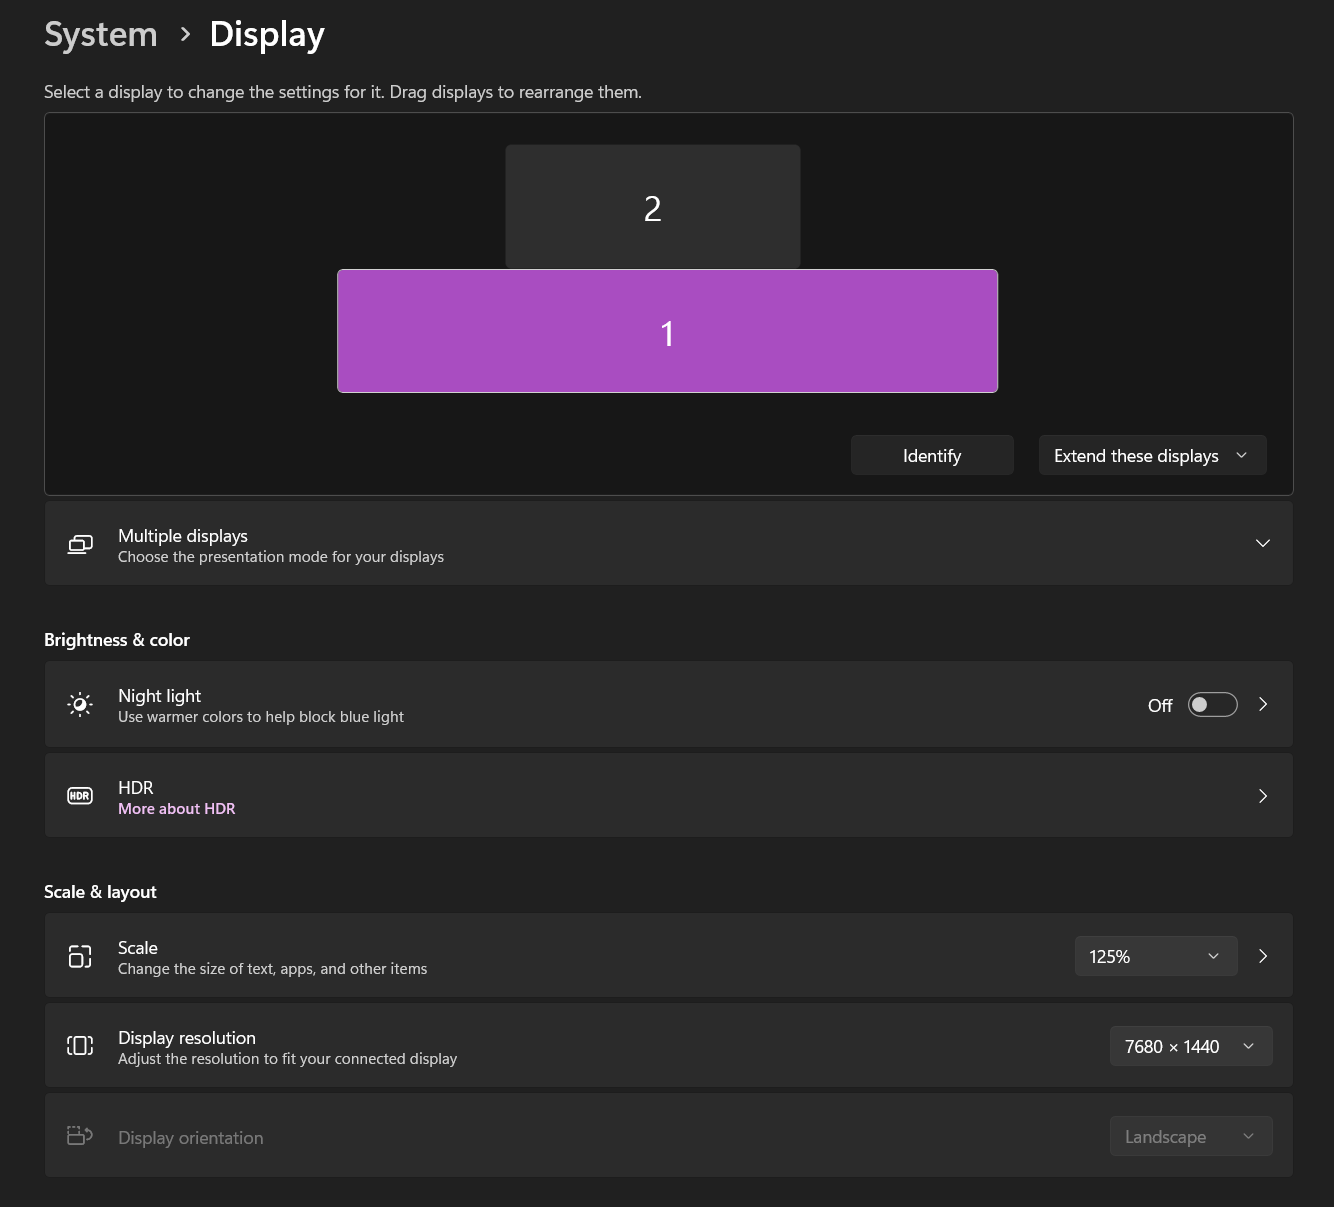Click the Night light sun icon
The height and width of the screenshot is (1207, 1334).
(80, 705)
